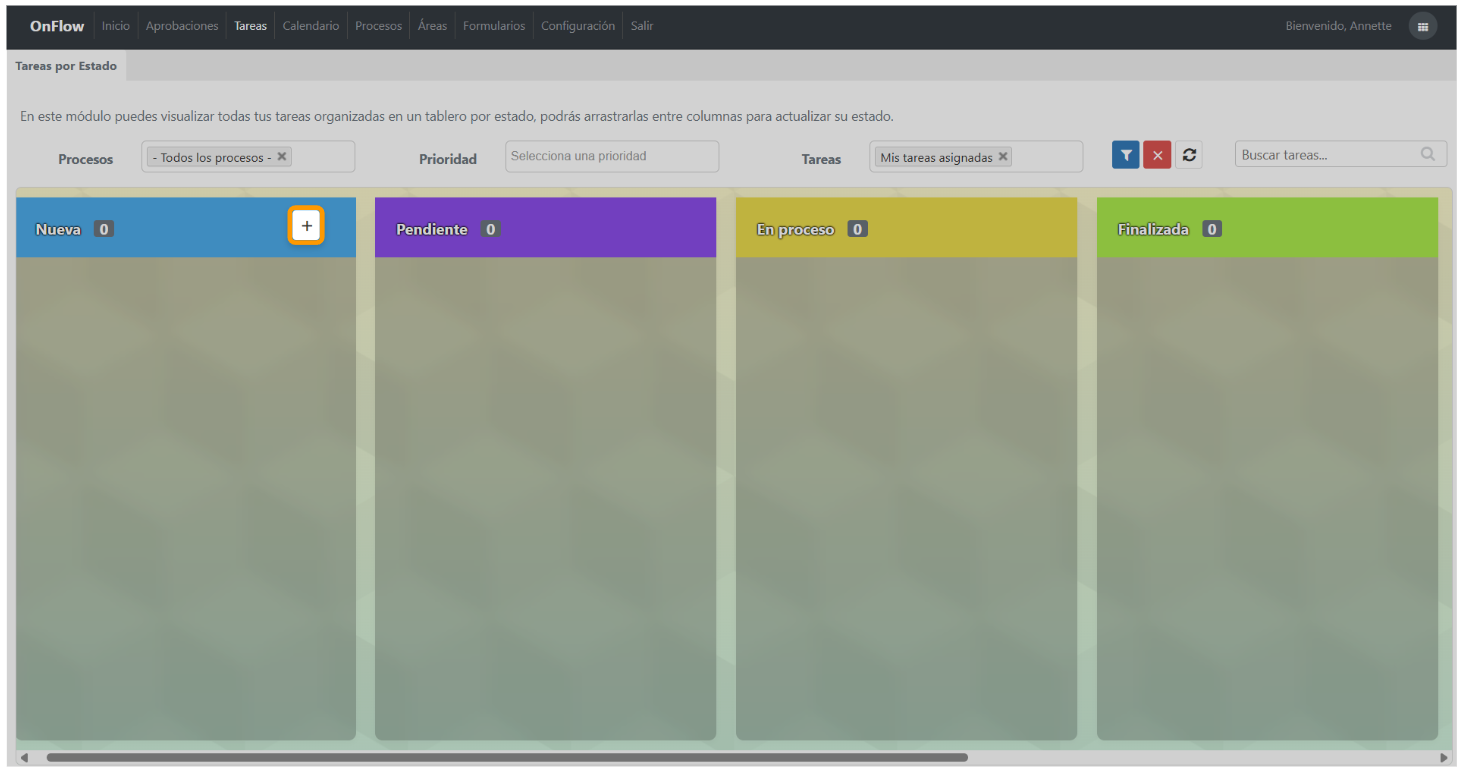Select Tareas in the navigation bar
The height and width of the screenshot is (776, 1460).
[250, 26]
